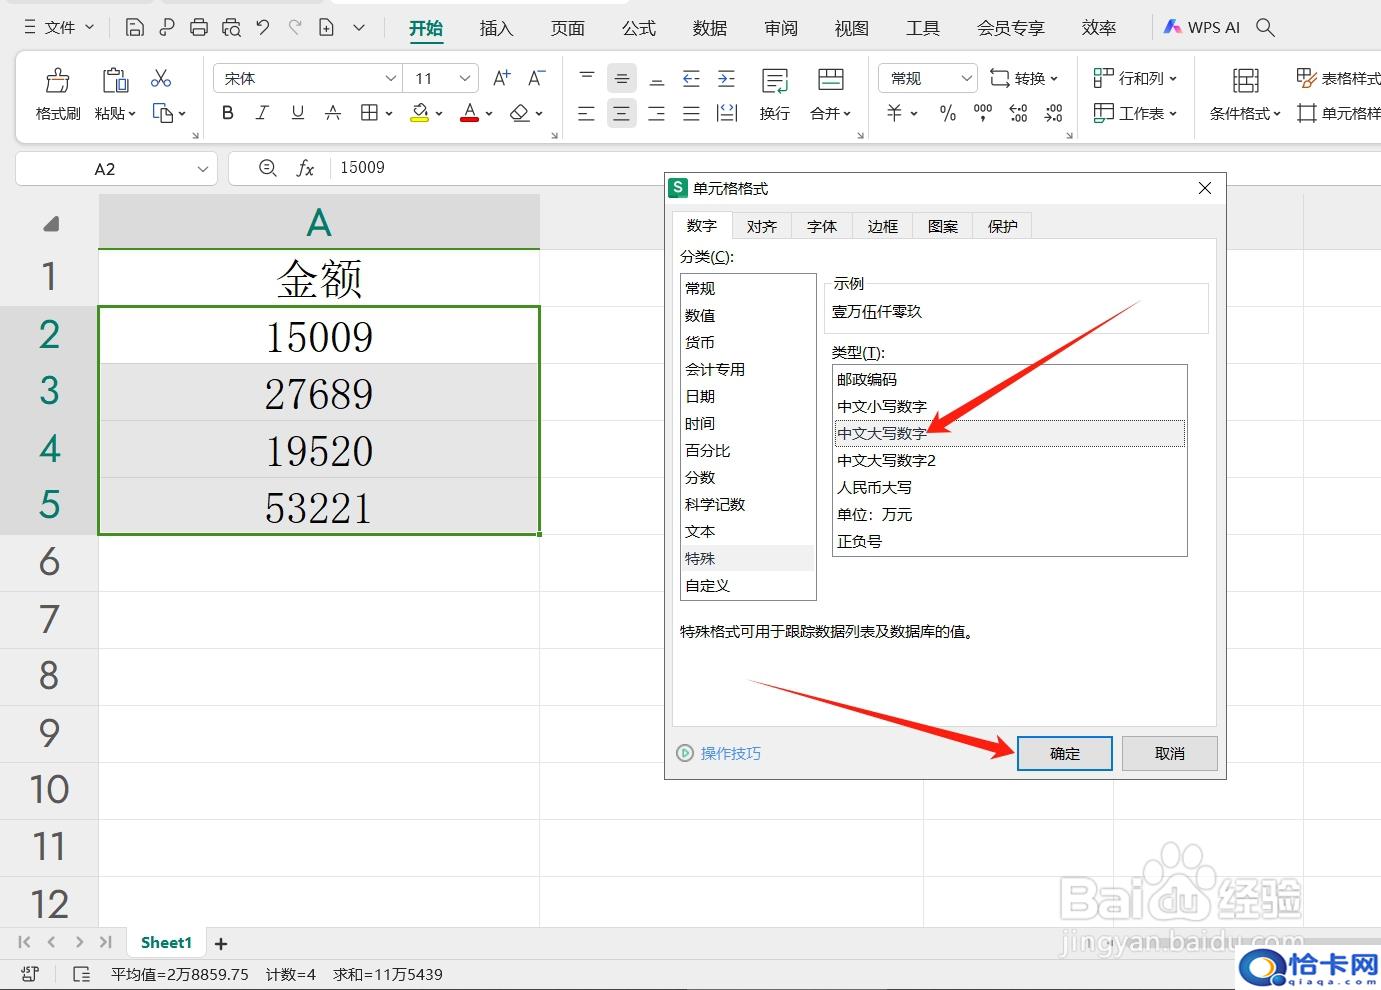The image size is (1381, 990).
Task: Open number format dropdown 常规
Action: coord(966,78)
